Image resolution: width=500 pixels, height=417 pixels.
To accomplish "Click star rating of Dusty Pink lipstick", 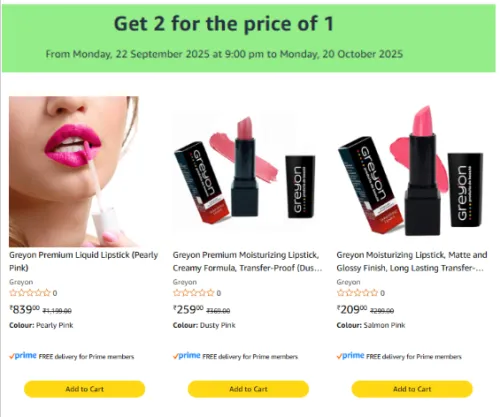I will click(x=194, y=293).
